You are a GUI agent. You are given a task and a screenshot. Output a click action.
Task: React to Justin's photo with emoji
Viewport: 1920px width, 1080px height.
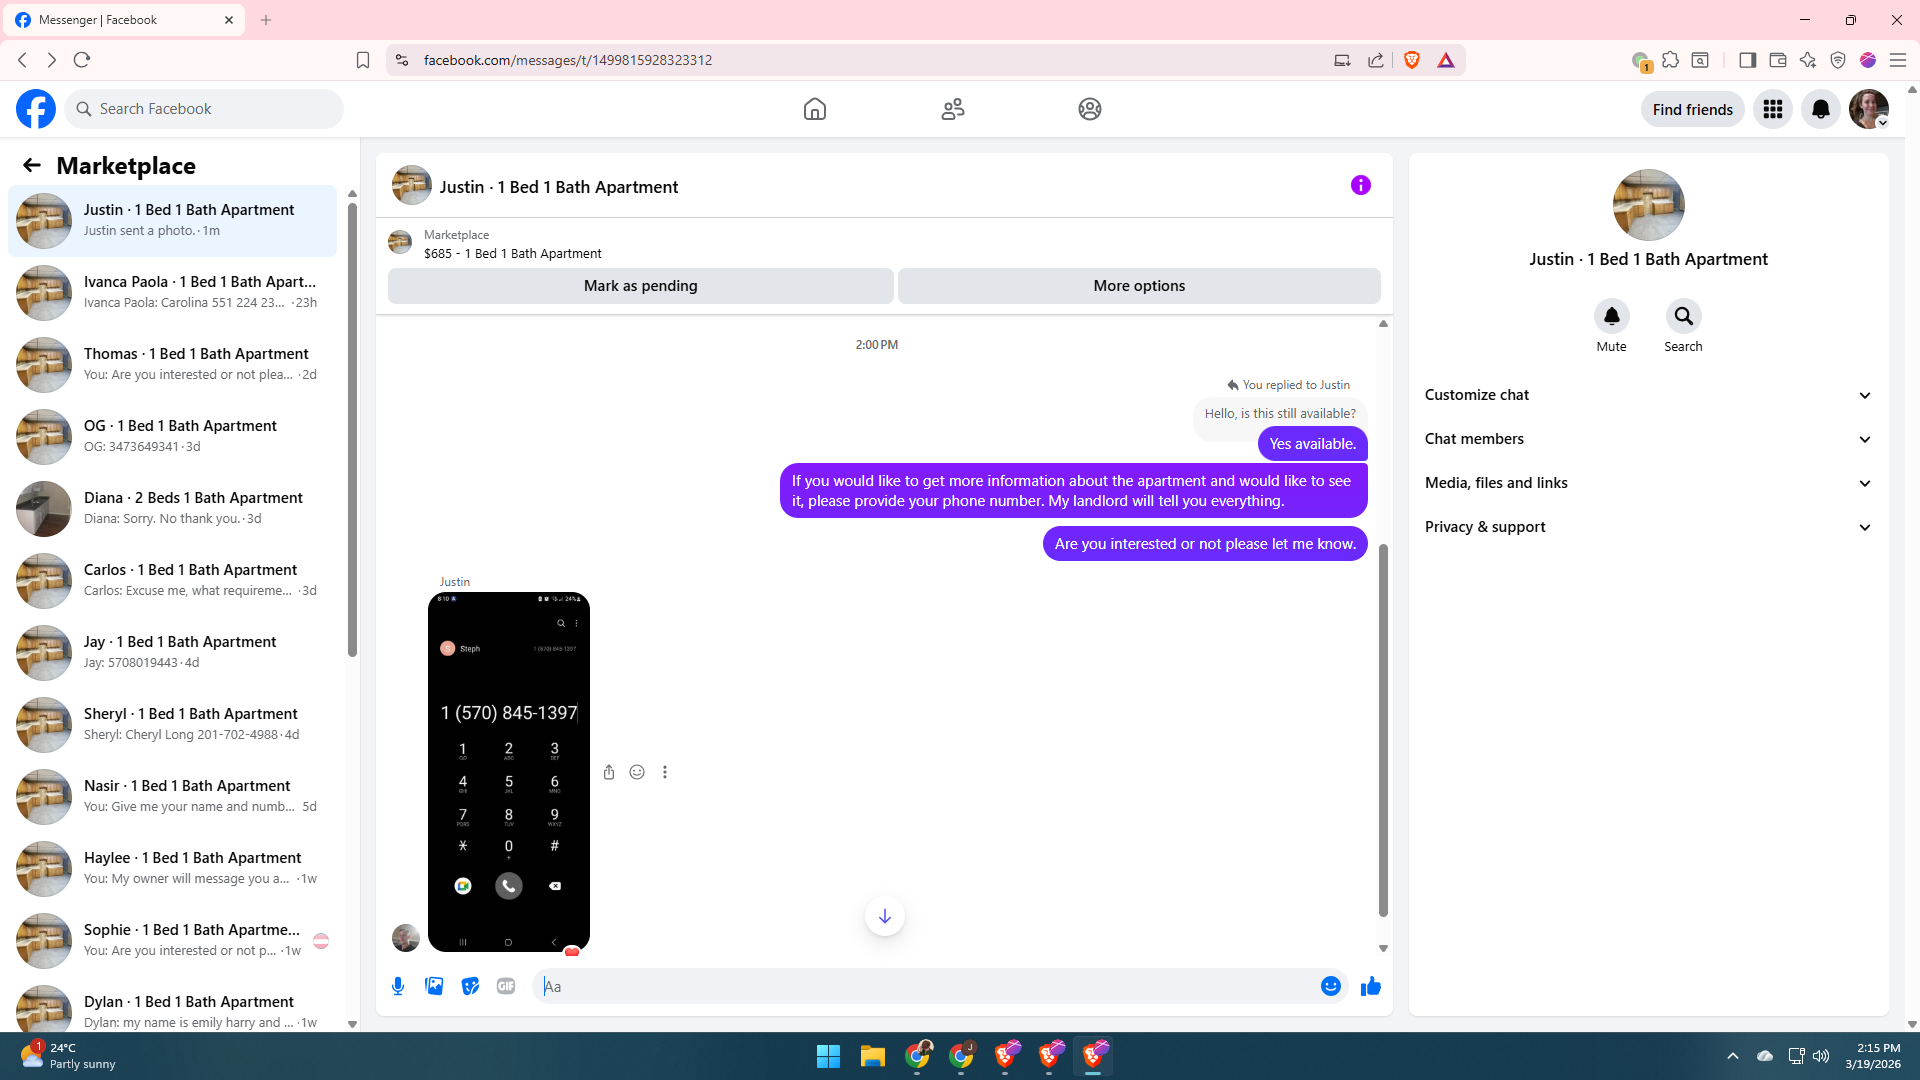[637, 772]
